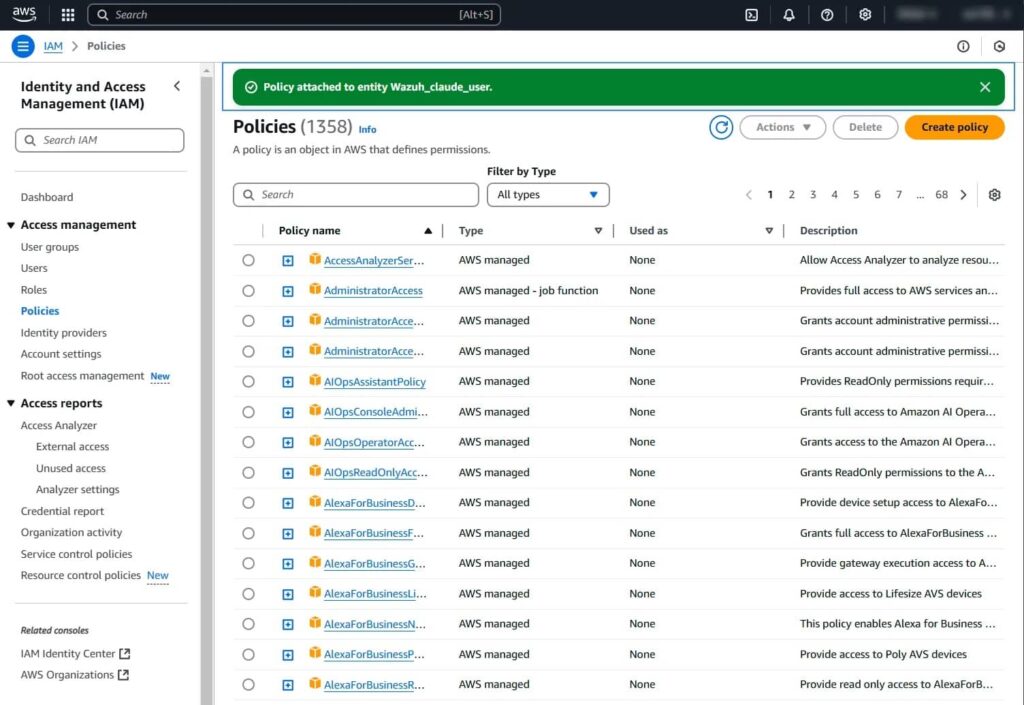
Task: Open the AccessAnalyzerServiceRolePolicy link
Action: click(x=374, y=261)
